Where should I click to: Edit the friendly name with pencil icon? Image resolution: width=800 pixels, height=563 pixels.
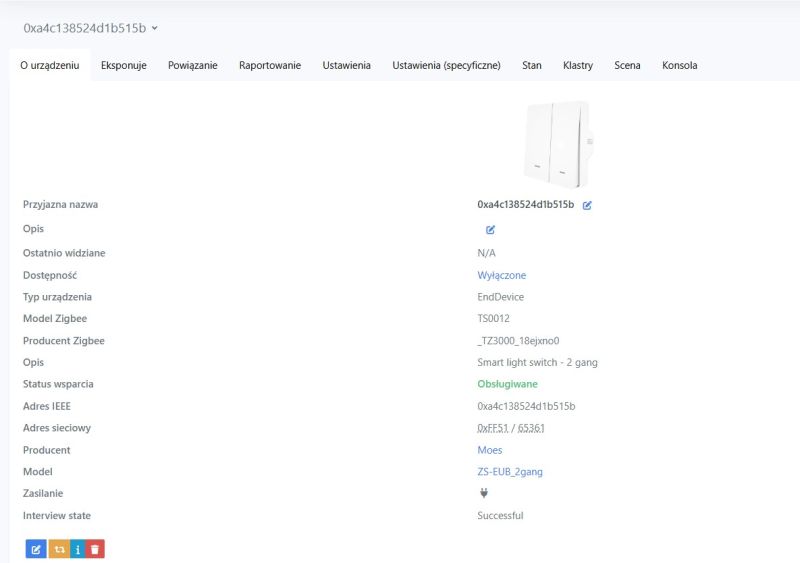coord(587,205)
